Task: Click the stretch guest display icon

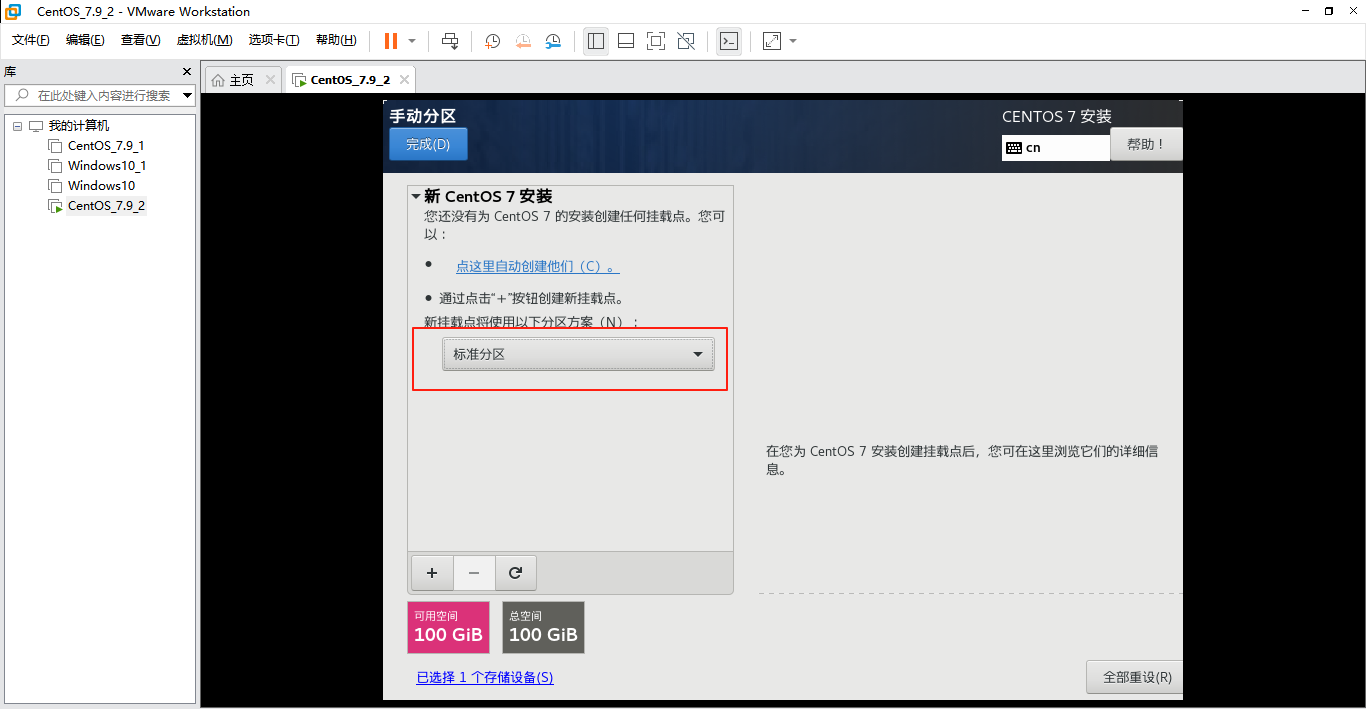Action: point(772,41)
